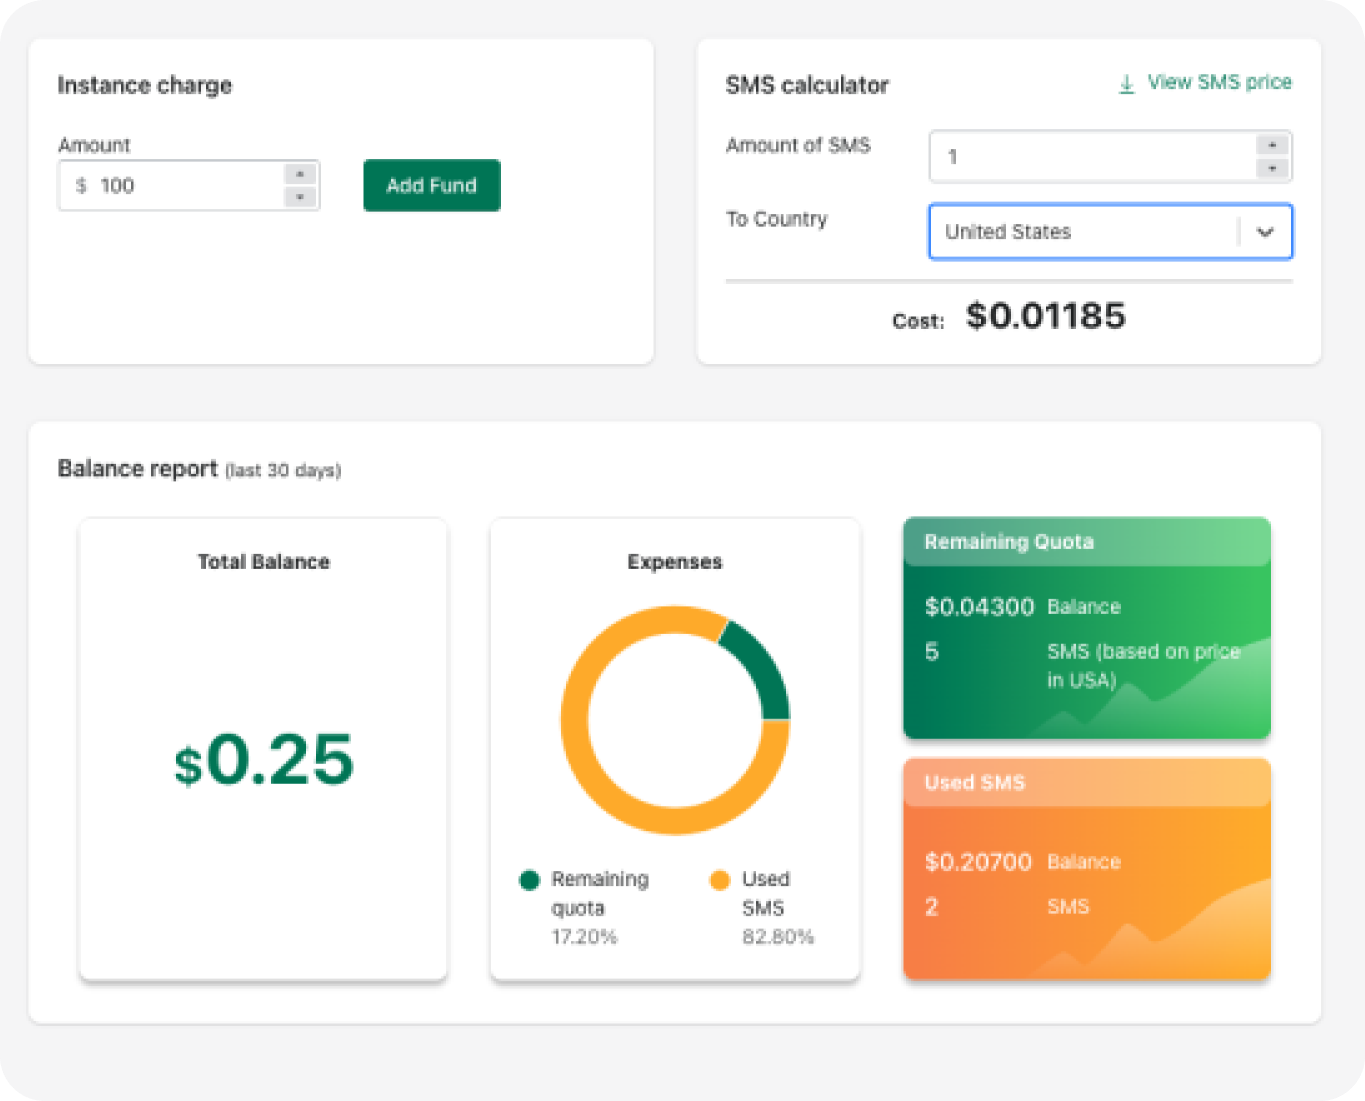Image resolution: width=1365 pixels, height=1101 pixels.
Task: Click the Instance charge heading
Action: tap(145, 85)
